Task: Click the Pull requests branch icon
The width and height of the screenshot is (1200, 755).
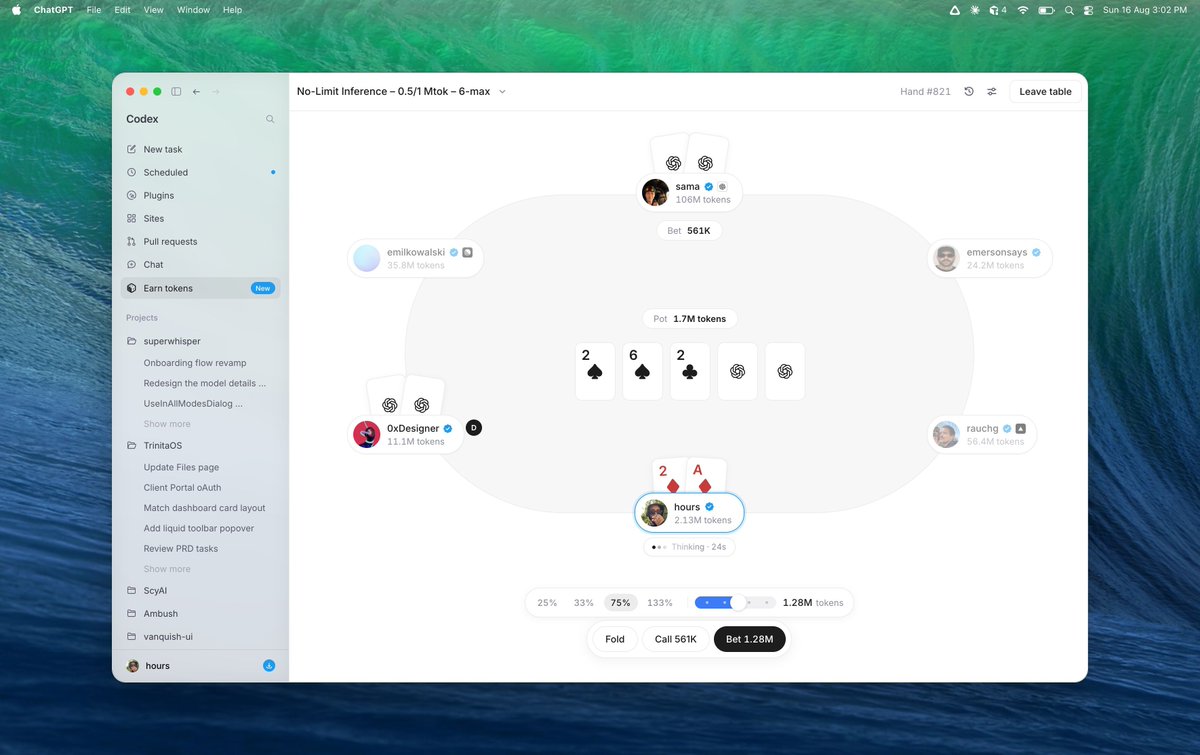Action: (x=132, y=241)
